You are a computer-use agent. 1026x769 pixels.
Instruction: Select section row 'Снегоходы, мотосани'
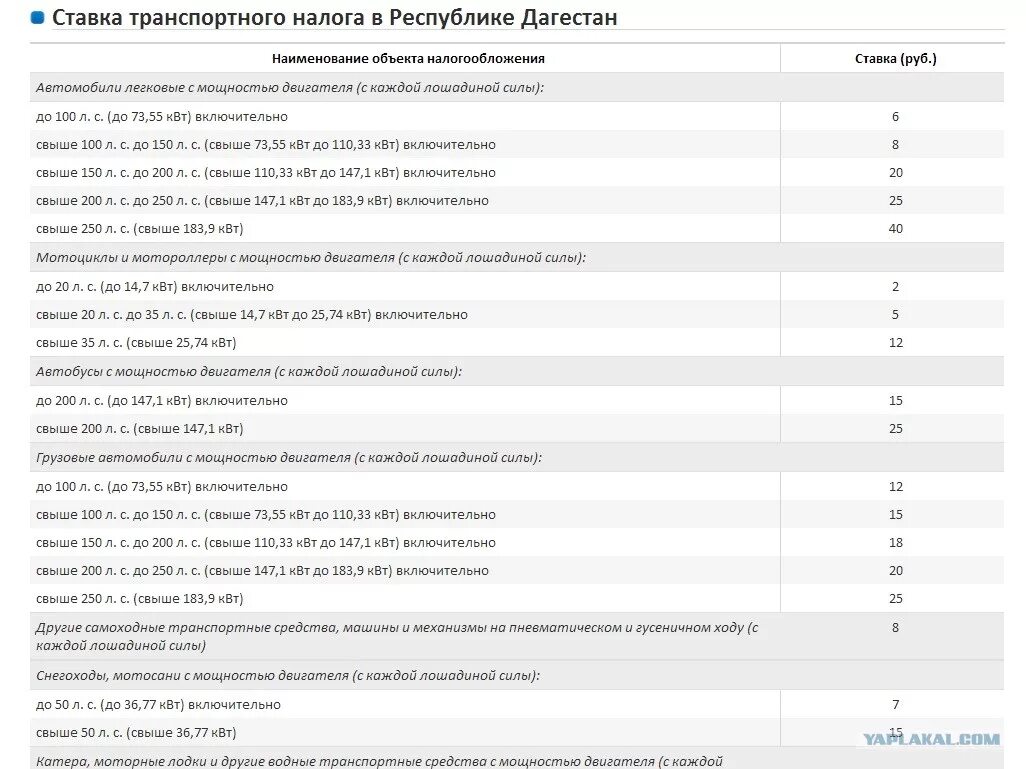point(517,675)
